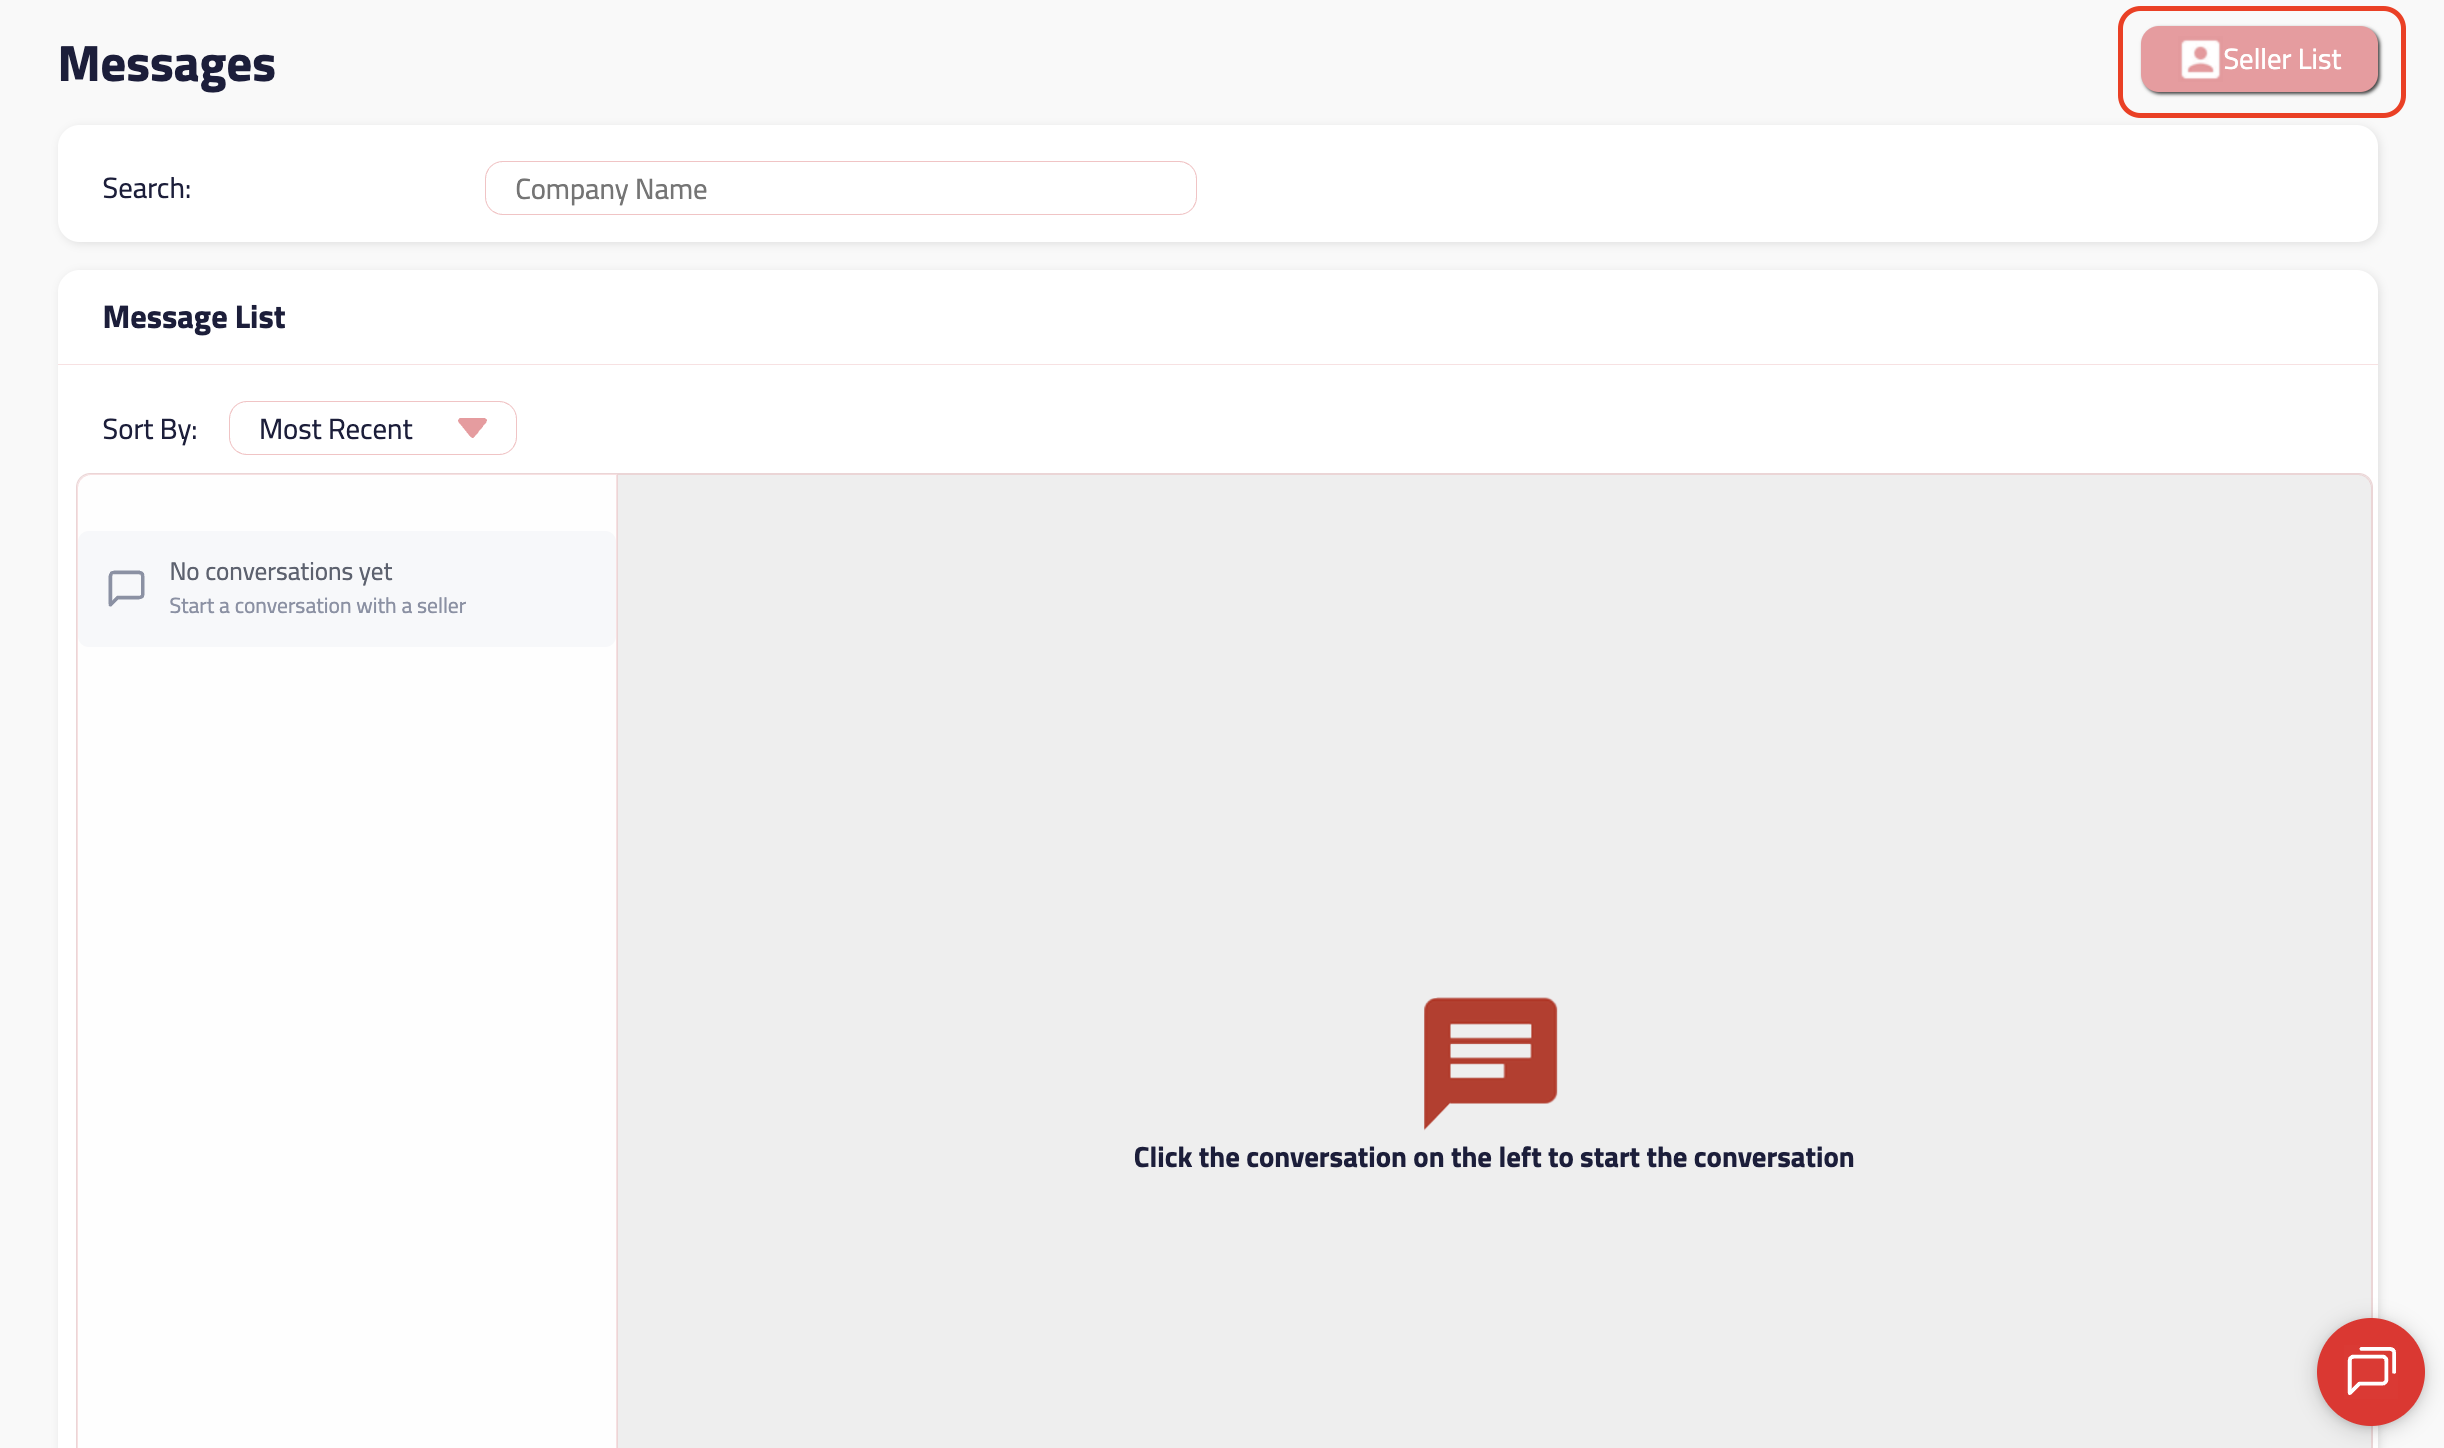Click the Search: label
2444x1448 pixels.
pos(147,189)
